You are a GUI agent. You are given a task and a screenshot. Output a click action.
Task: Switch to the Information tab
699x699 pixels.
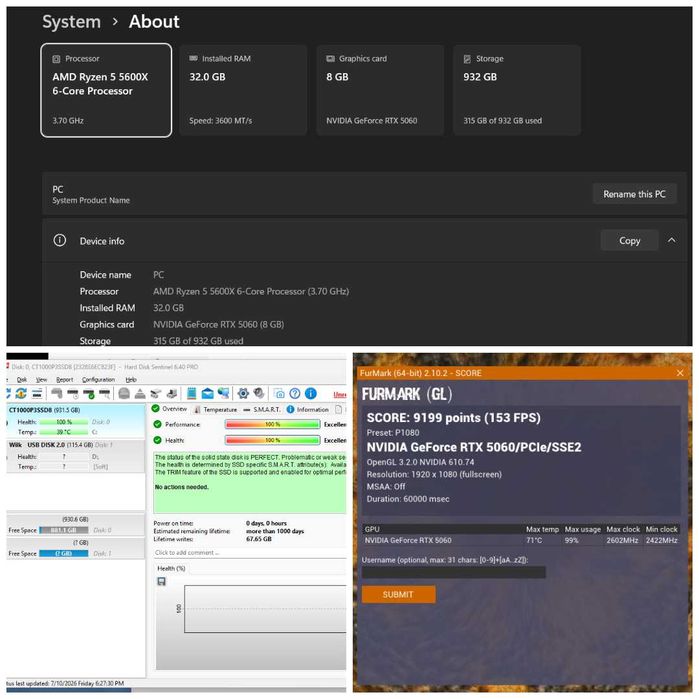308,409
